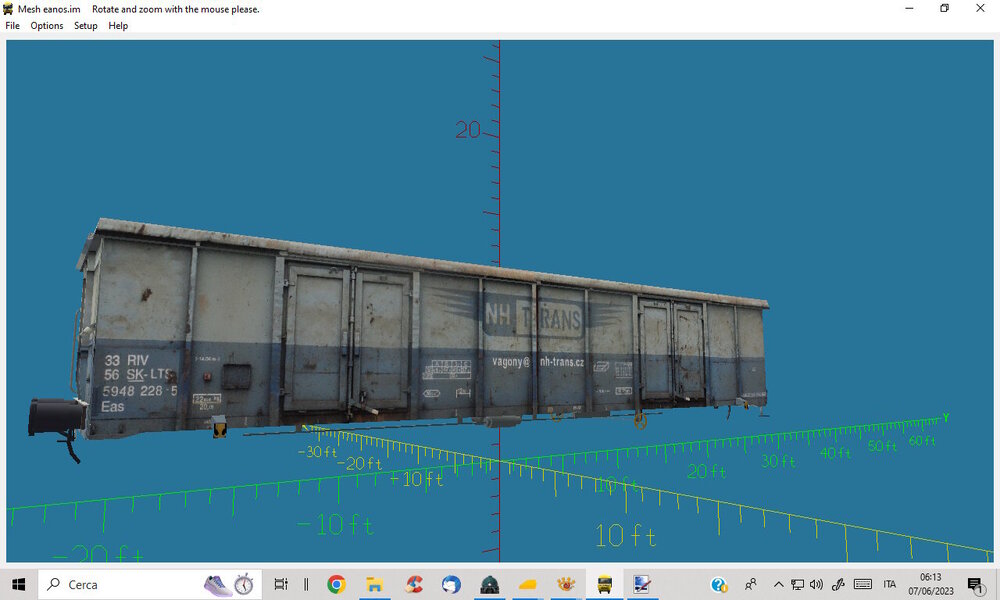Click the 60ft label on the green axis
Image resolution: width=1000 pixels, height=600 pixels.
922,441
